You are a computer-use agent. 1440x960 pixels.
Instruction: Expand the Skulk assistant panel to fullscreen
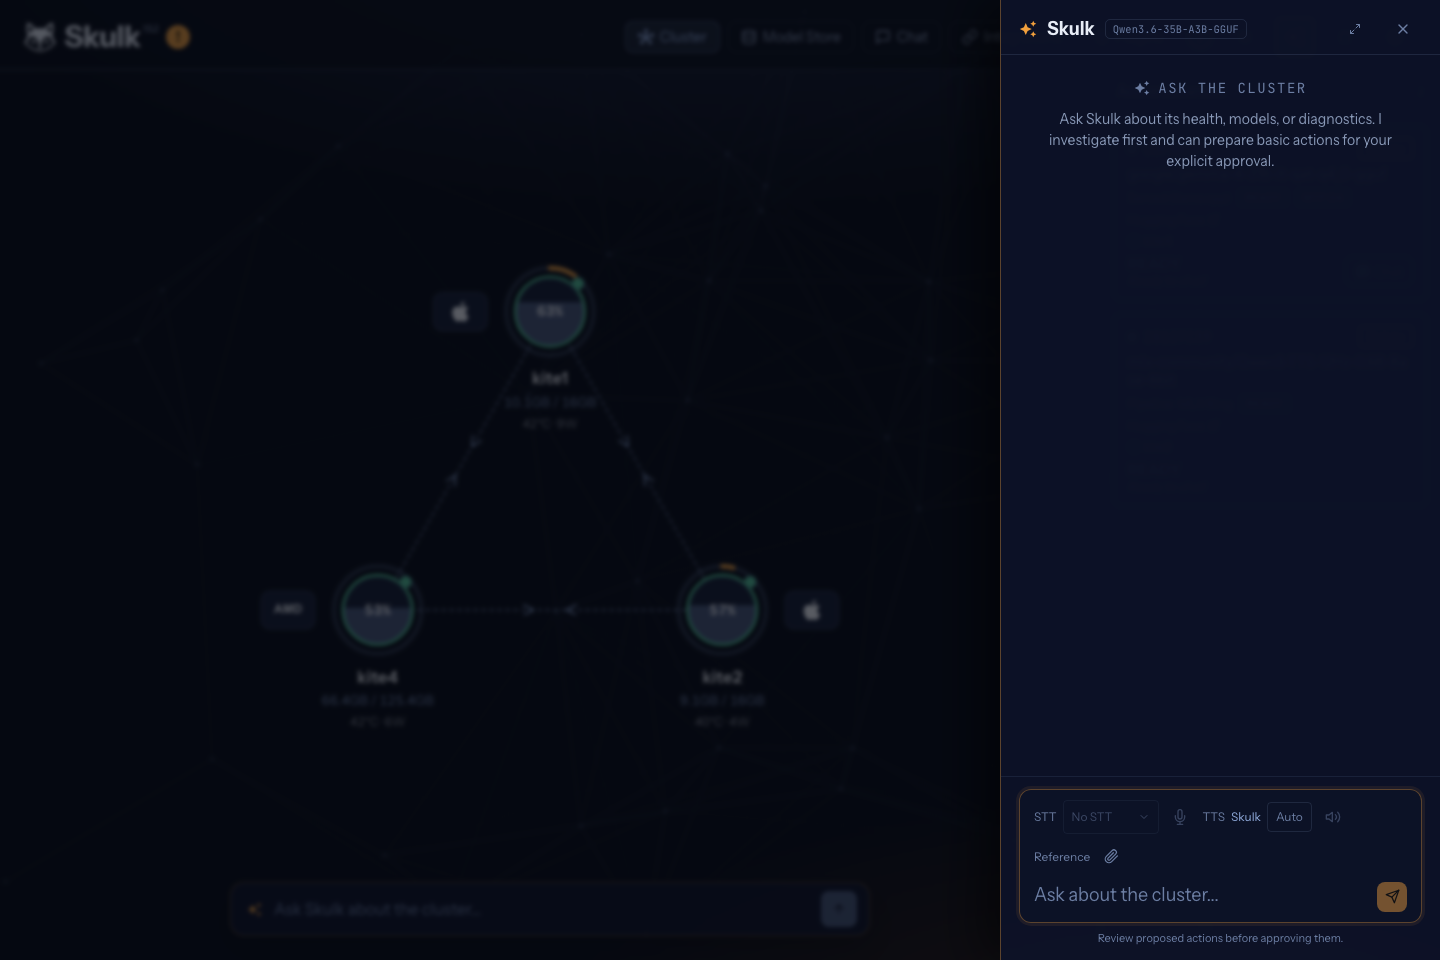1355,29
